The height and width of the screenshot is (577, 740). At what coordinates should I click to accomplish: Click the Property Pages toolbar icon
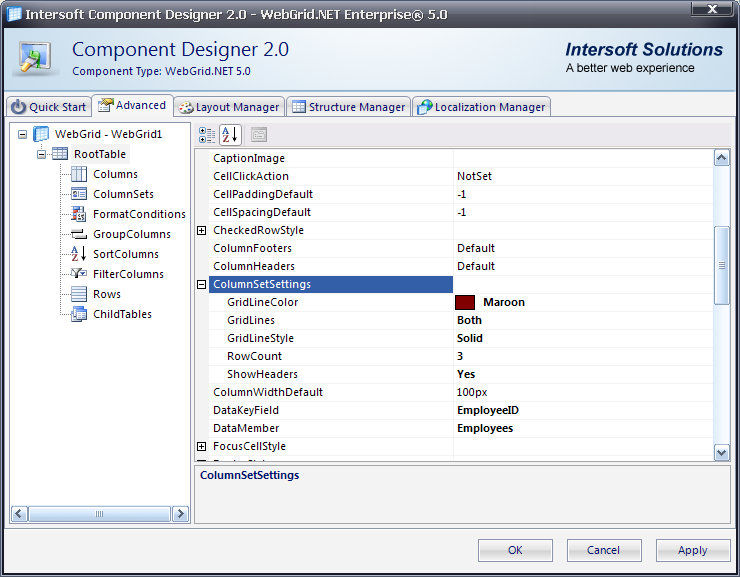(x=259, y=135)
